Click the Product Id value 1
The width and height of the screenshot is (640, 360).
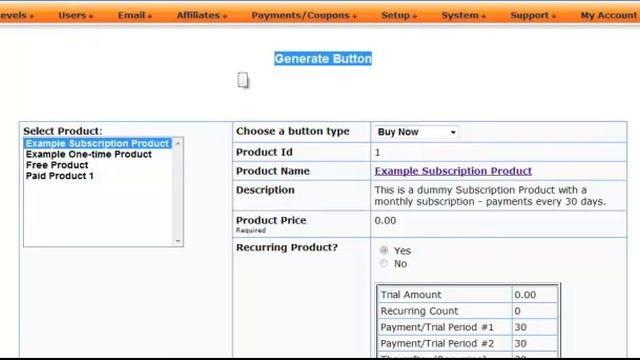pos(378,153)
